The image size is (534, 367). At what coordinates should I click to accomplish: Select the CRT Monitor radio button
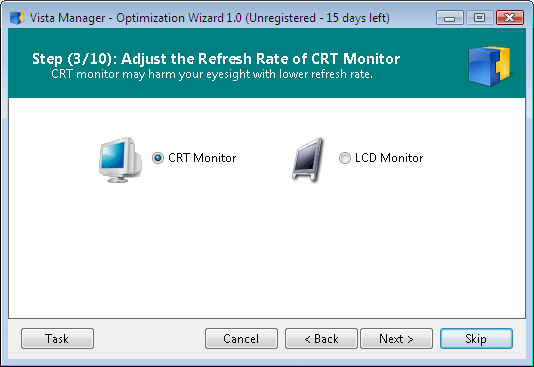(x=158, y=158)
